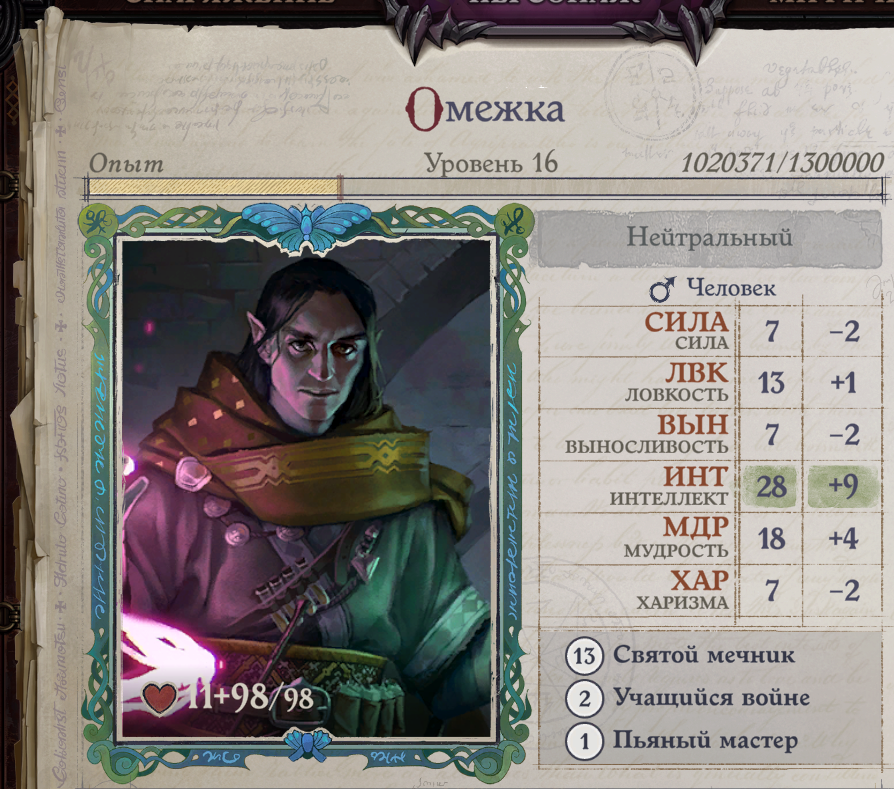894x789 pixels.
Task: Click the Уровень 16 level text
Action: point(491,164)
